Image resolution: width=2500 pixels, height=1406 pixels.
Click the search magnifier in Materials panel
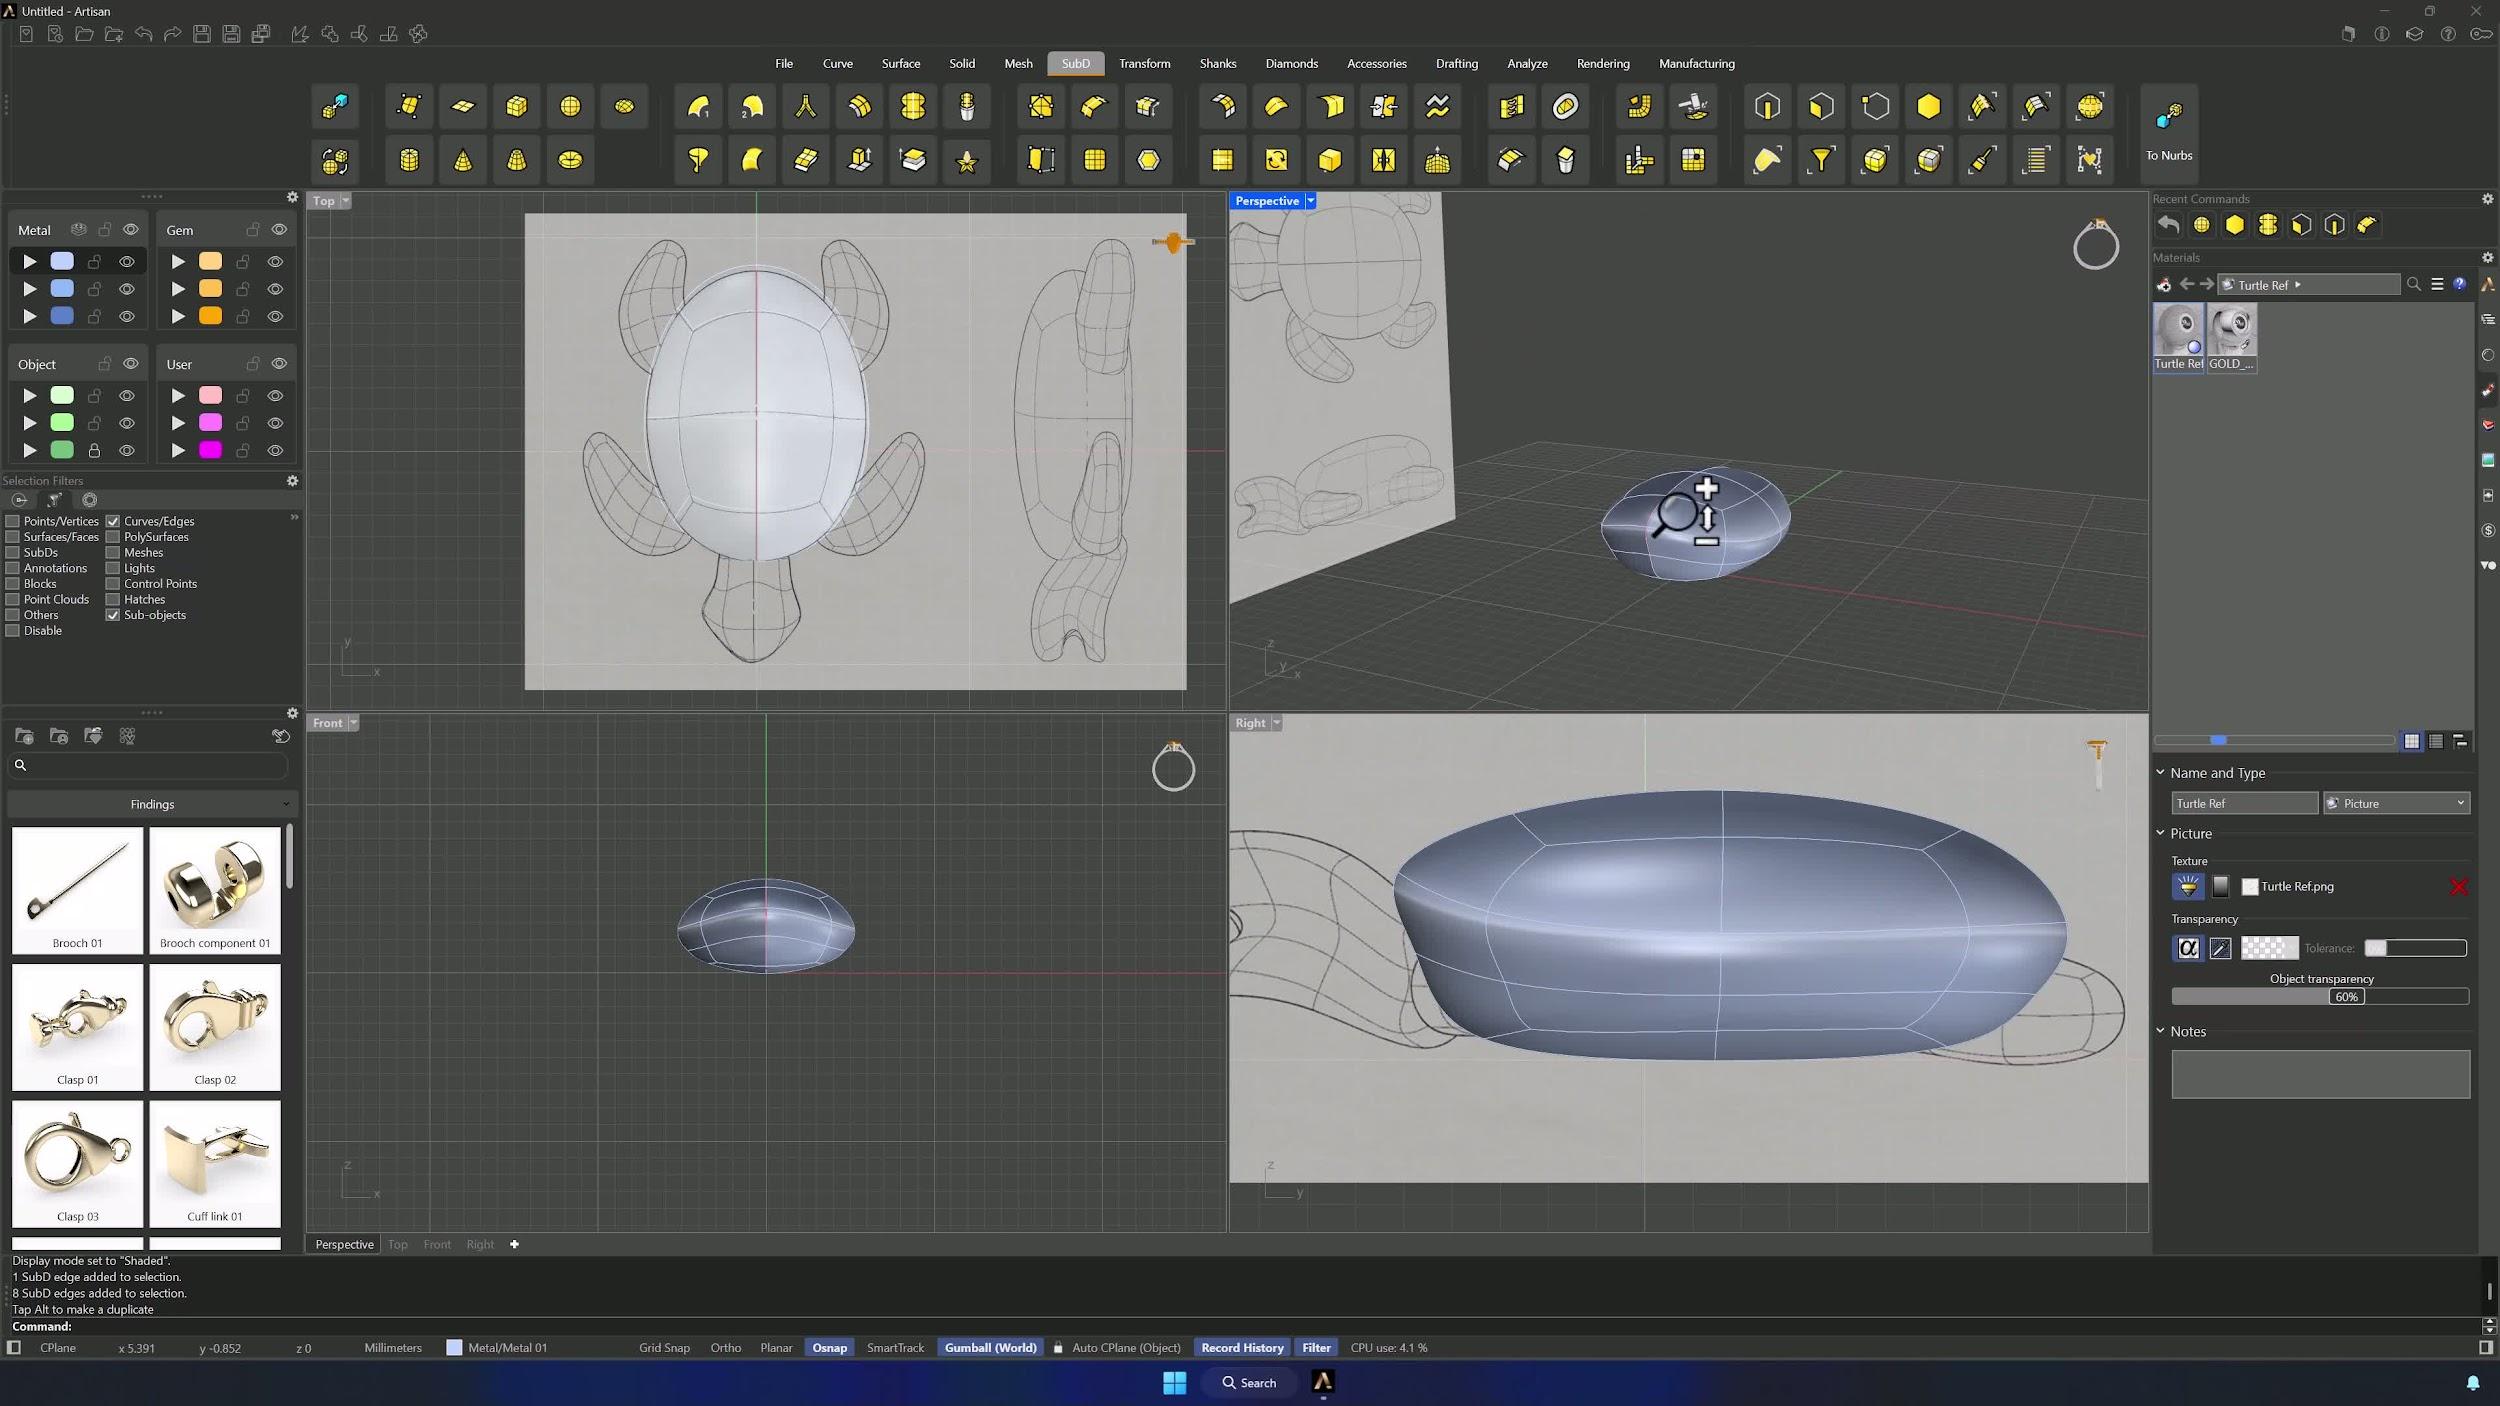pos(2413,285)
